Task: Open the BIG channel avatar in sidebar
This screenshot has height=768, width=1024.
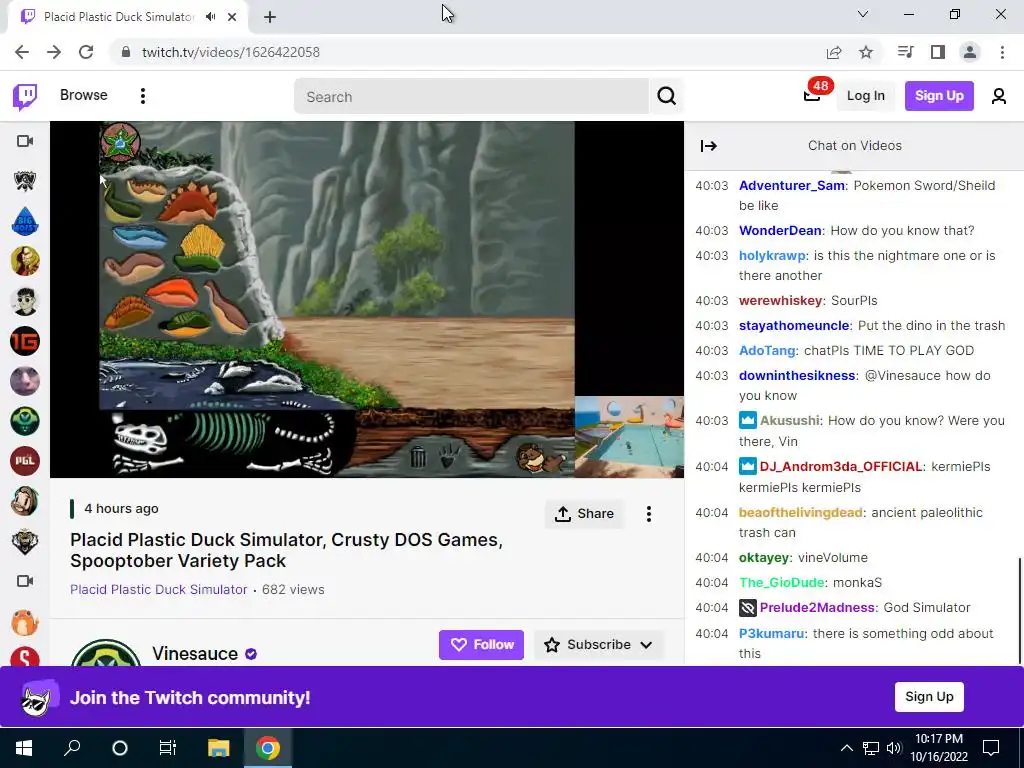Action: click(25, 221)
